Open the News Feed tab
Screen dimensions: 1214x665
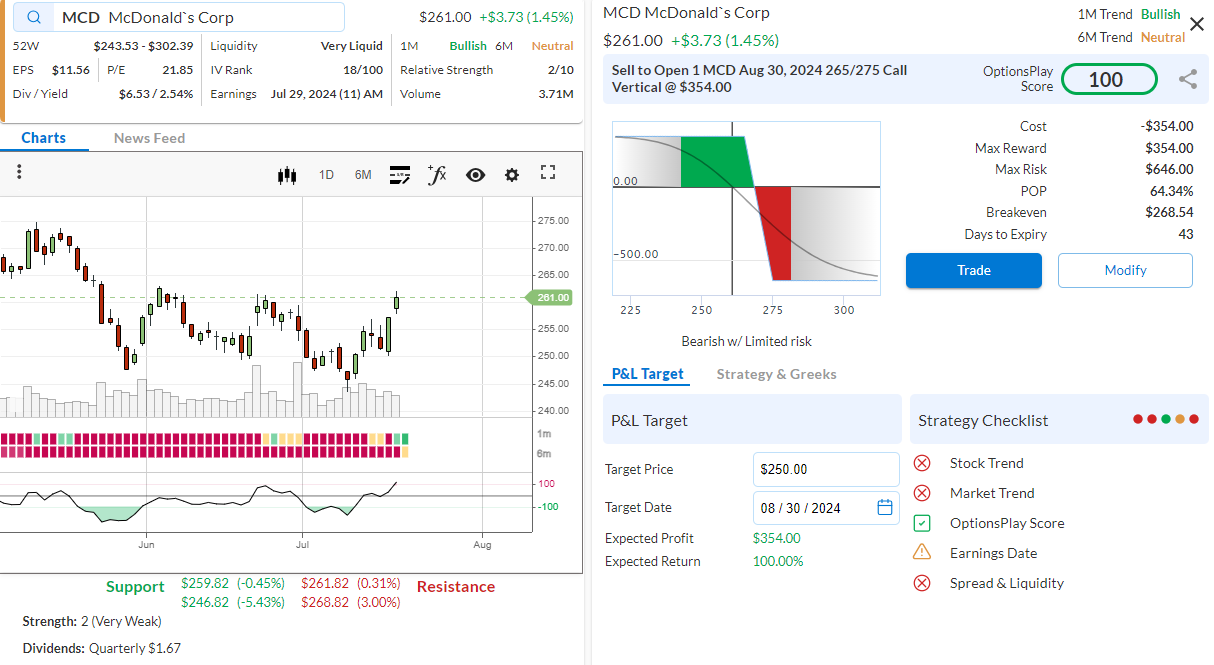[x=149, y=138]
